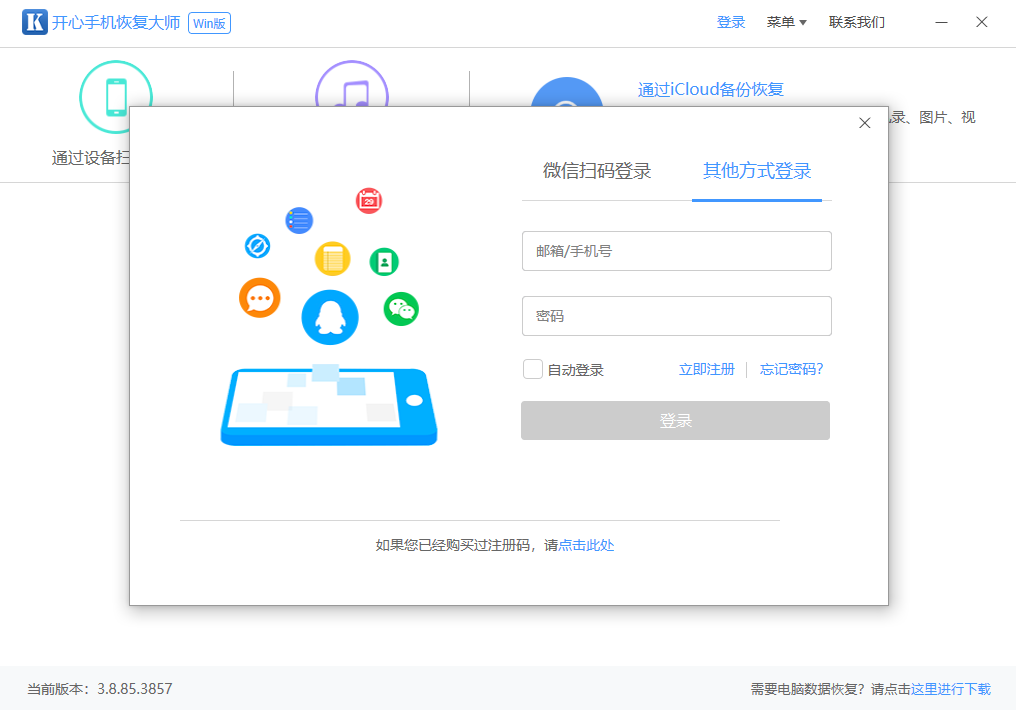Click the green contacts icon
Image resolution: width=1016 pixels, height=710 pixels.
click(x=384, y=262)
